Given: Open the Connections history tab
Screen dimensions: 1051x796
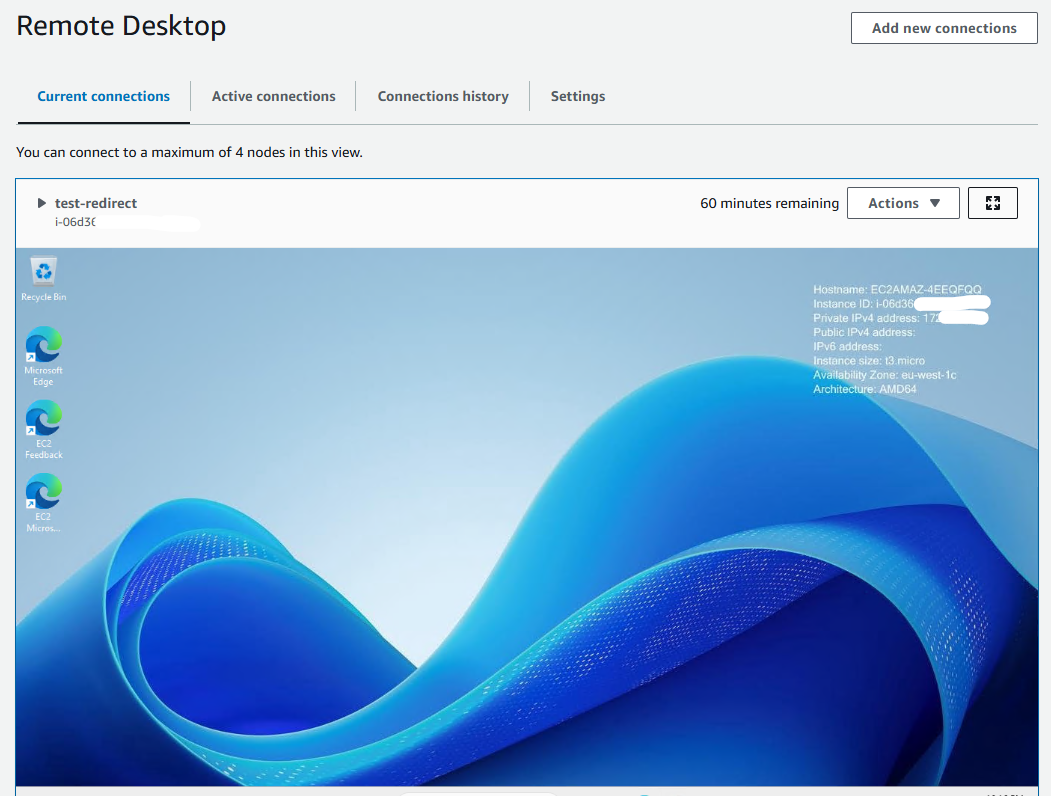Looking at the screenshot, I should [x=443, y=96].
